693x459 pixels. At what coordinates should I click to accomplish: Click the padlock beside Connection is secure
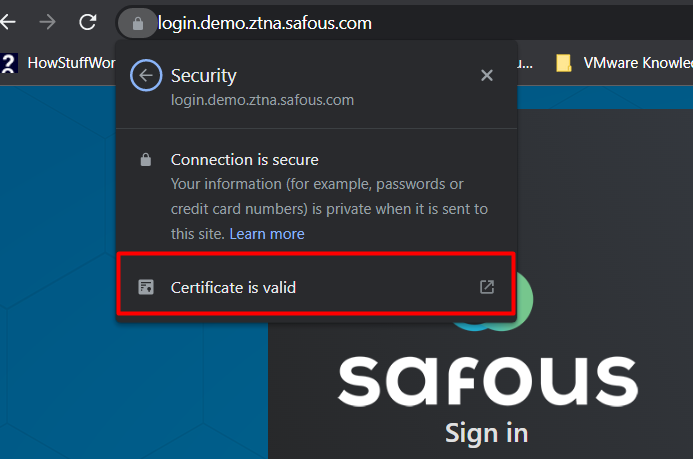point(146,160)
